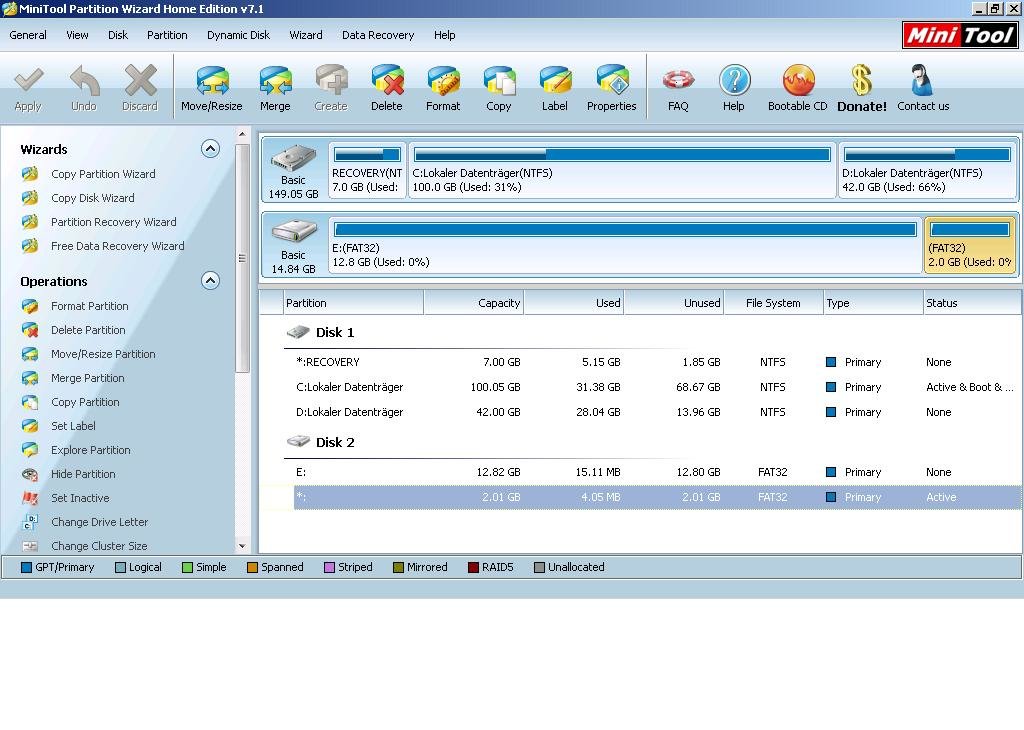
Task: Select the 14.84 GB Basic disk icon
Action: pos(293,232)
